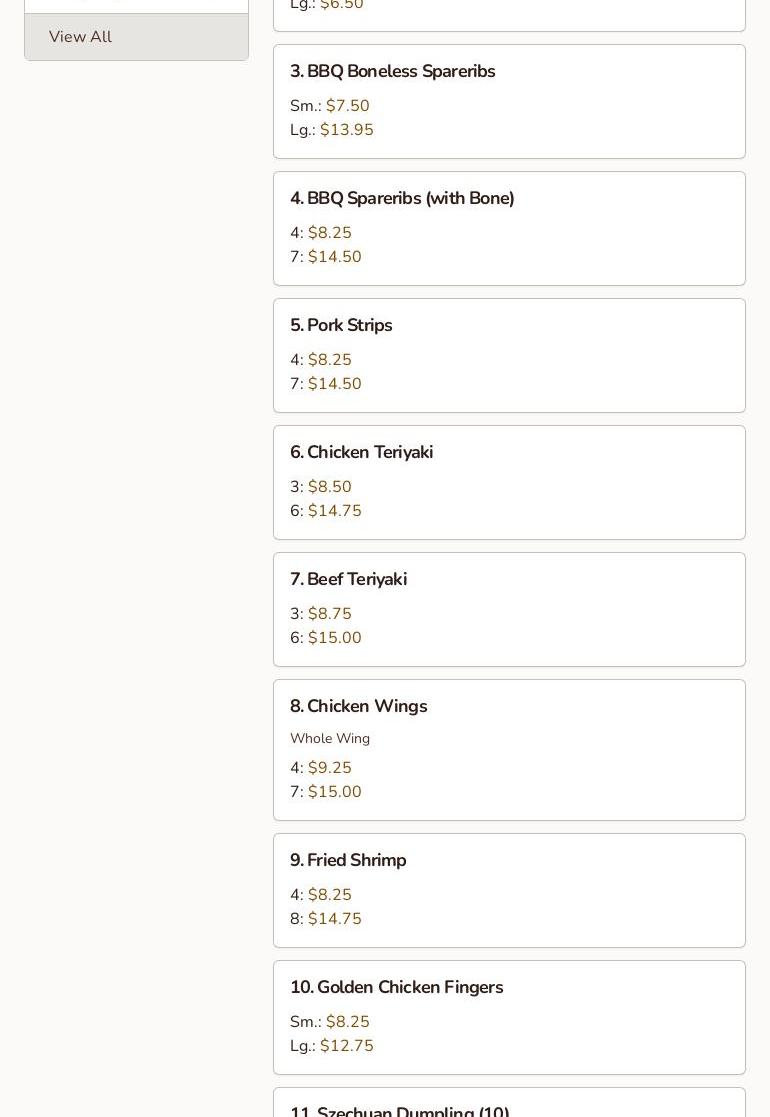Viewport: 770px width, 1117px height.
Task: Click the Whole Wing description text
Action: (330, 739)
